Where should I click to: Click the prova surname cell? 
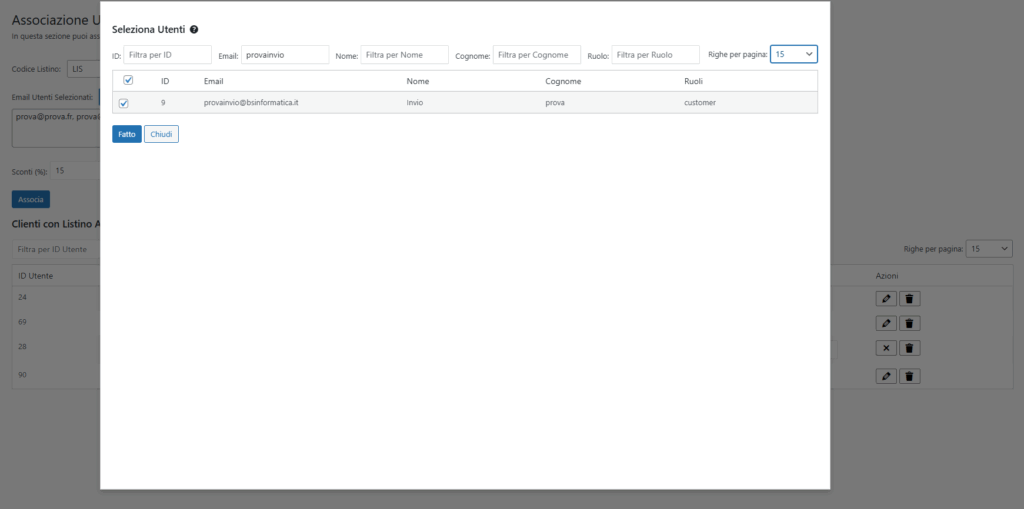(555, 103)
